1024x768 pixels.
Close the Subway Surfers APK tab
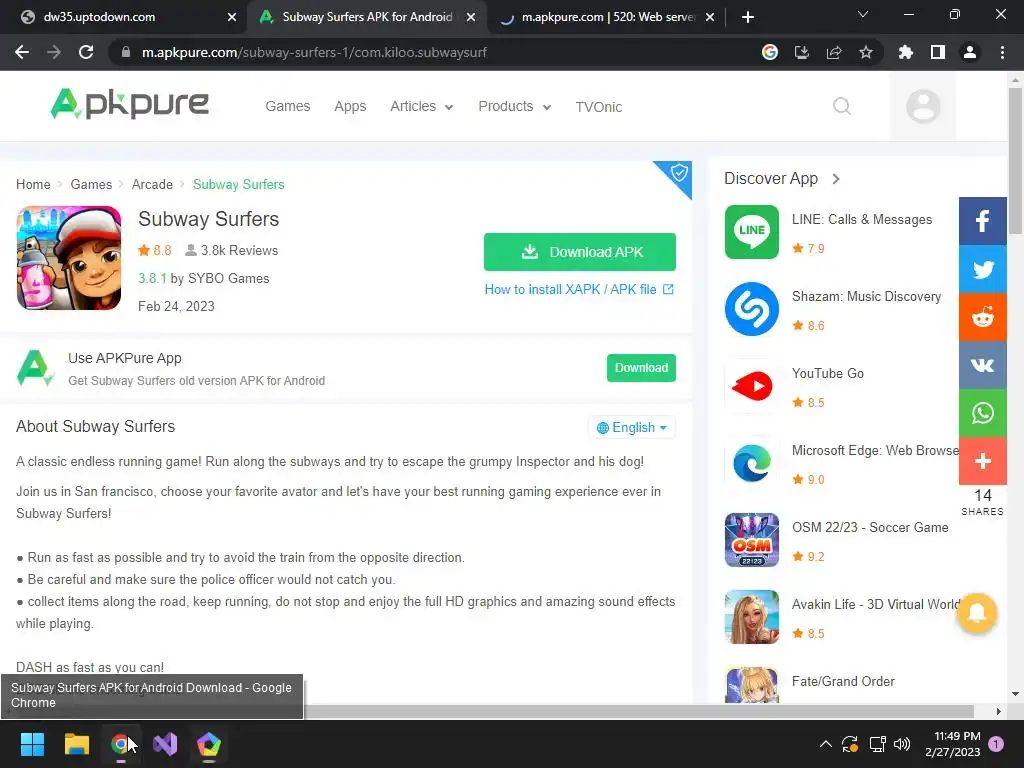(471, 17)
